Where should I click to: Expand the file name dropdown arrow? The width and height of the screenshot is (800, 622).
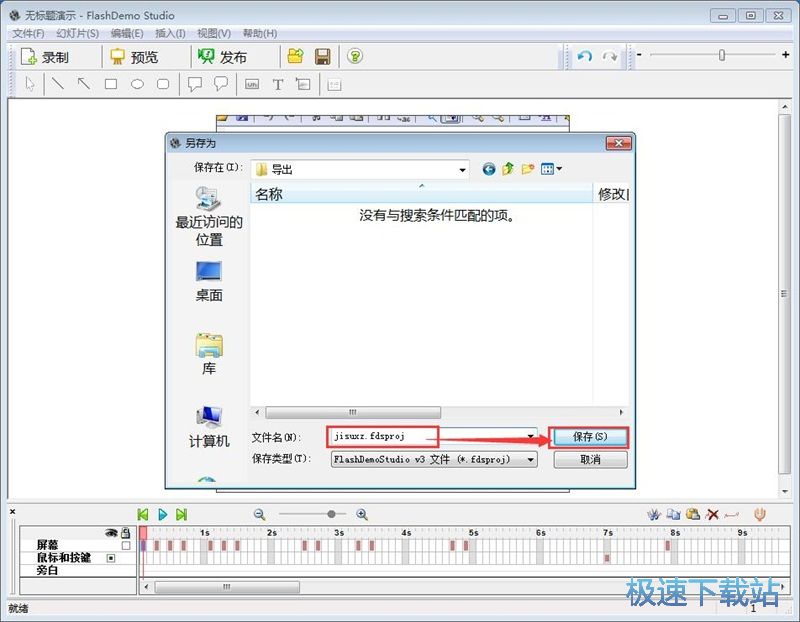tap(531, 437)
